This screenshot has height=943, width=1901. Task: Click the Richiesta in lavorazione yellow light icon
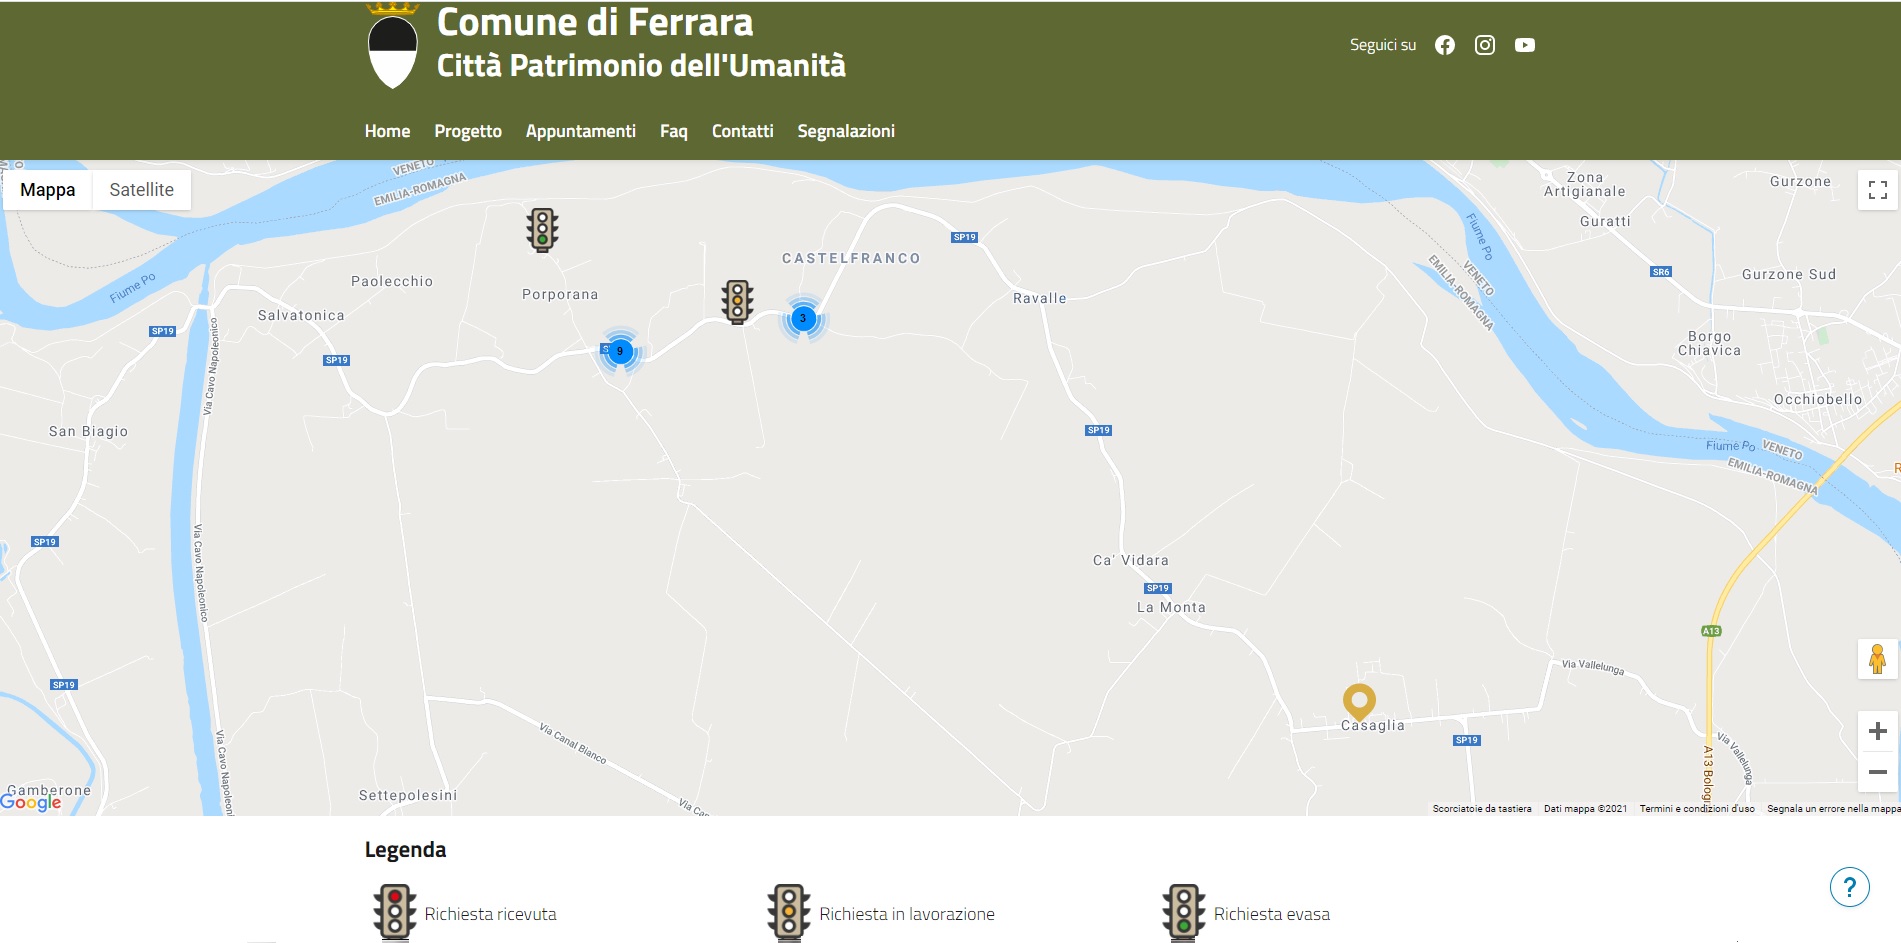pyautogui.click(x=789, y=912)
